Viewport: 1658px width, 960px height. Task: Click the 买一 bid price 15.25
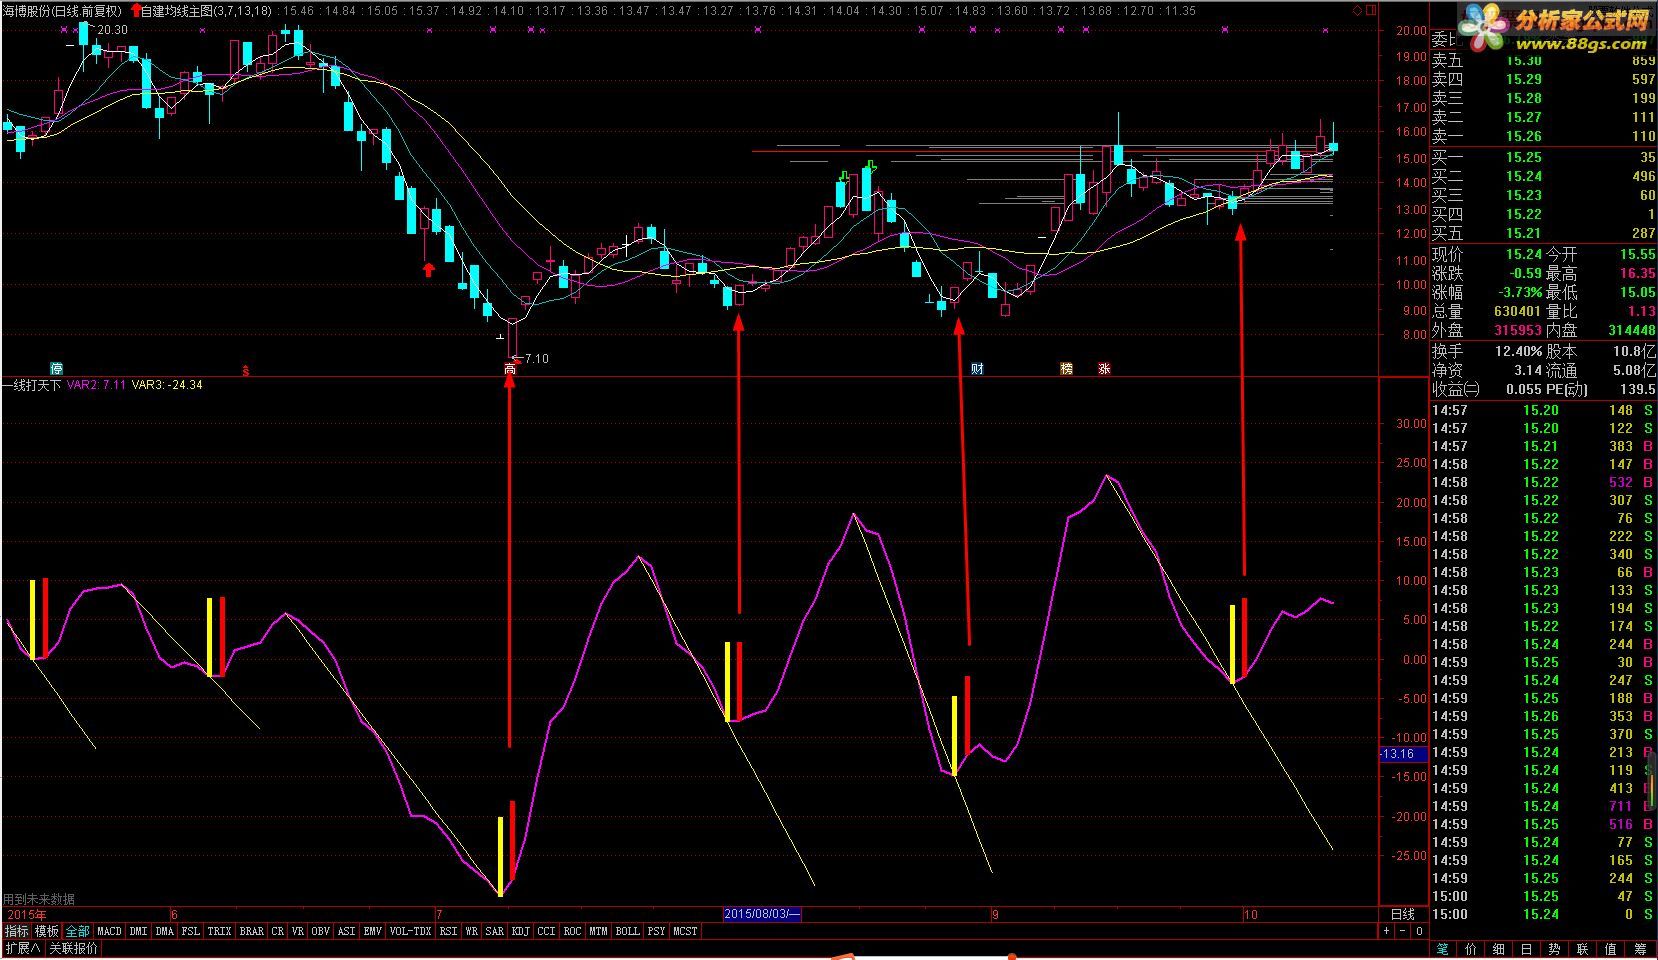(1524, 157)
